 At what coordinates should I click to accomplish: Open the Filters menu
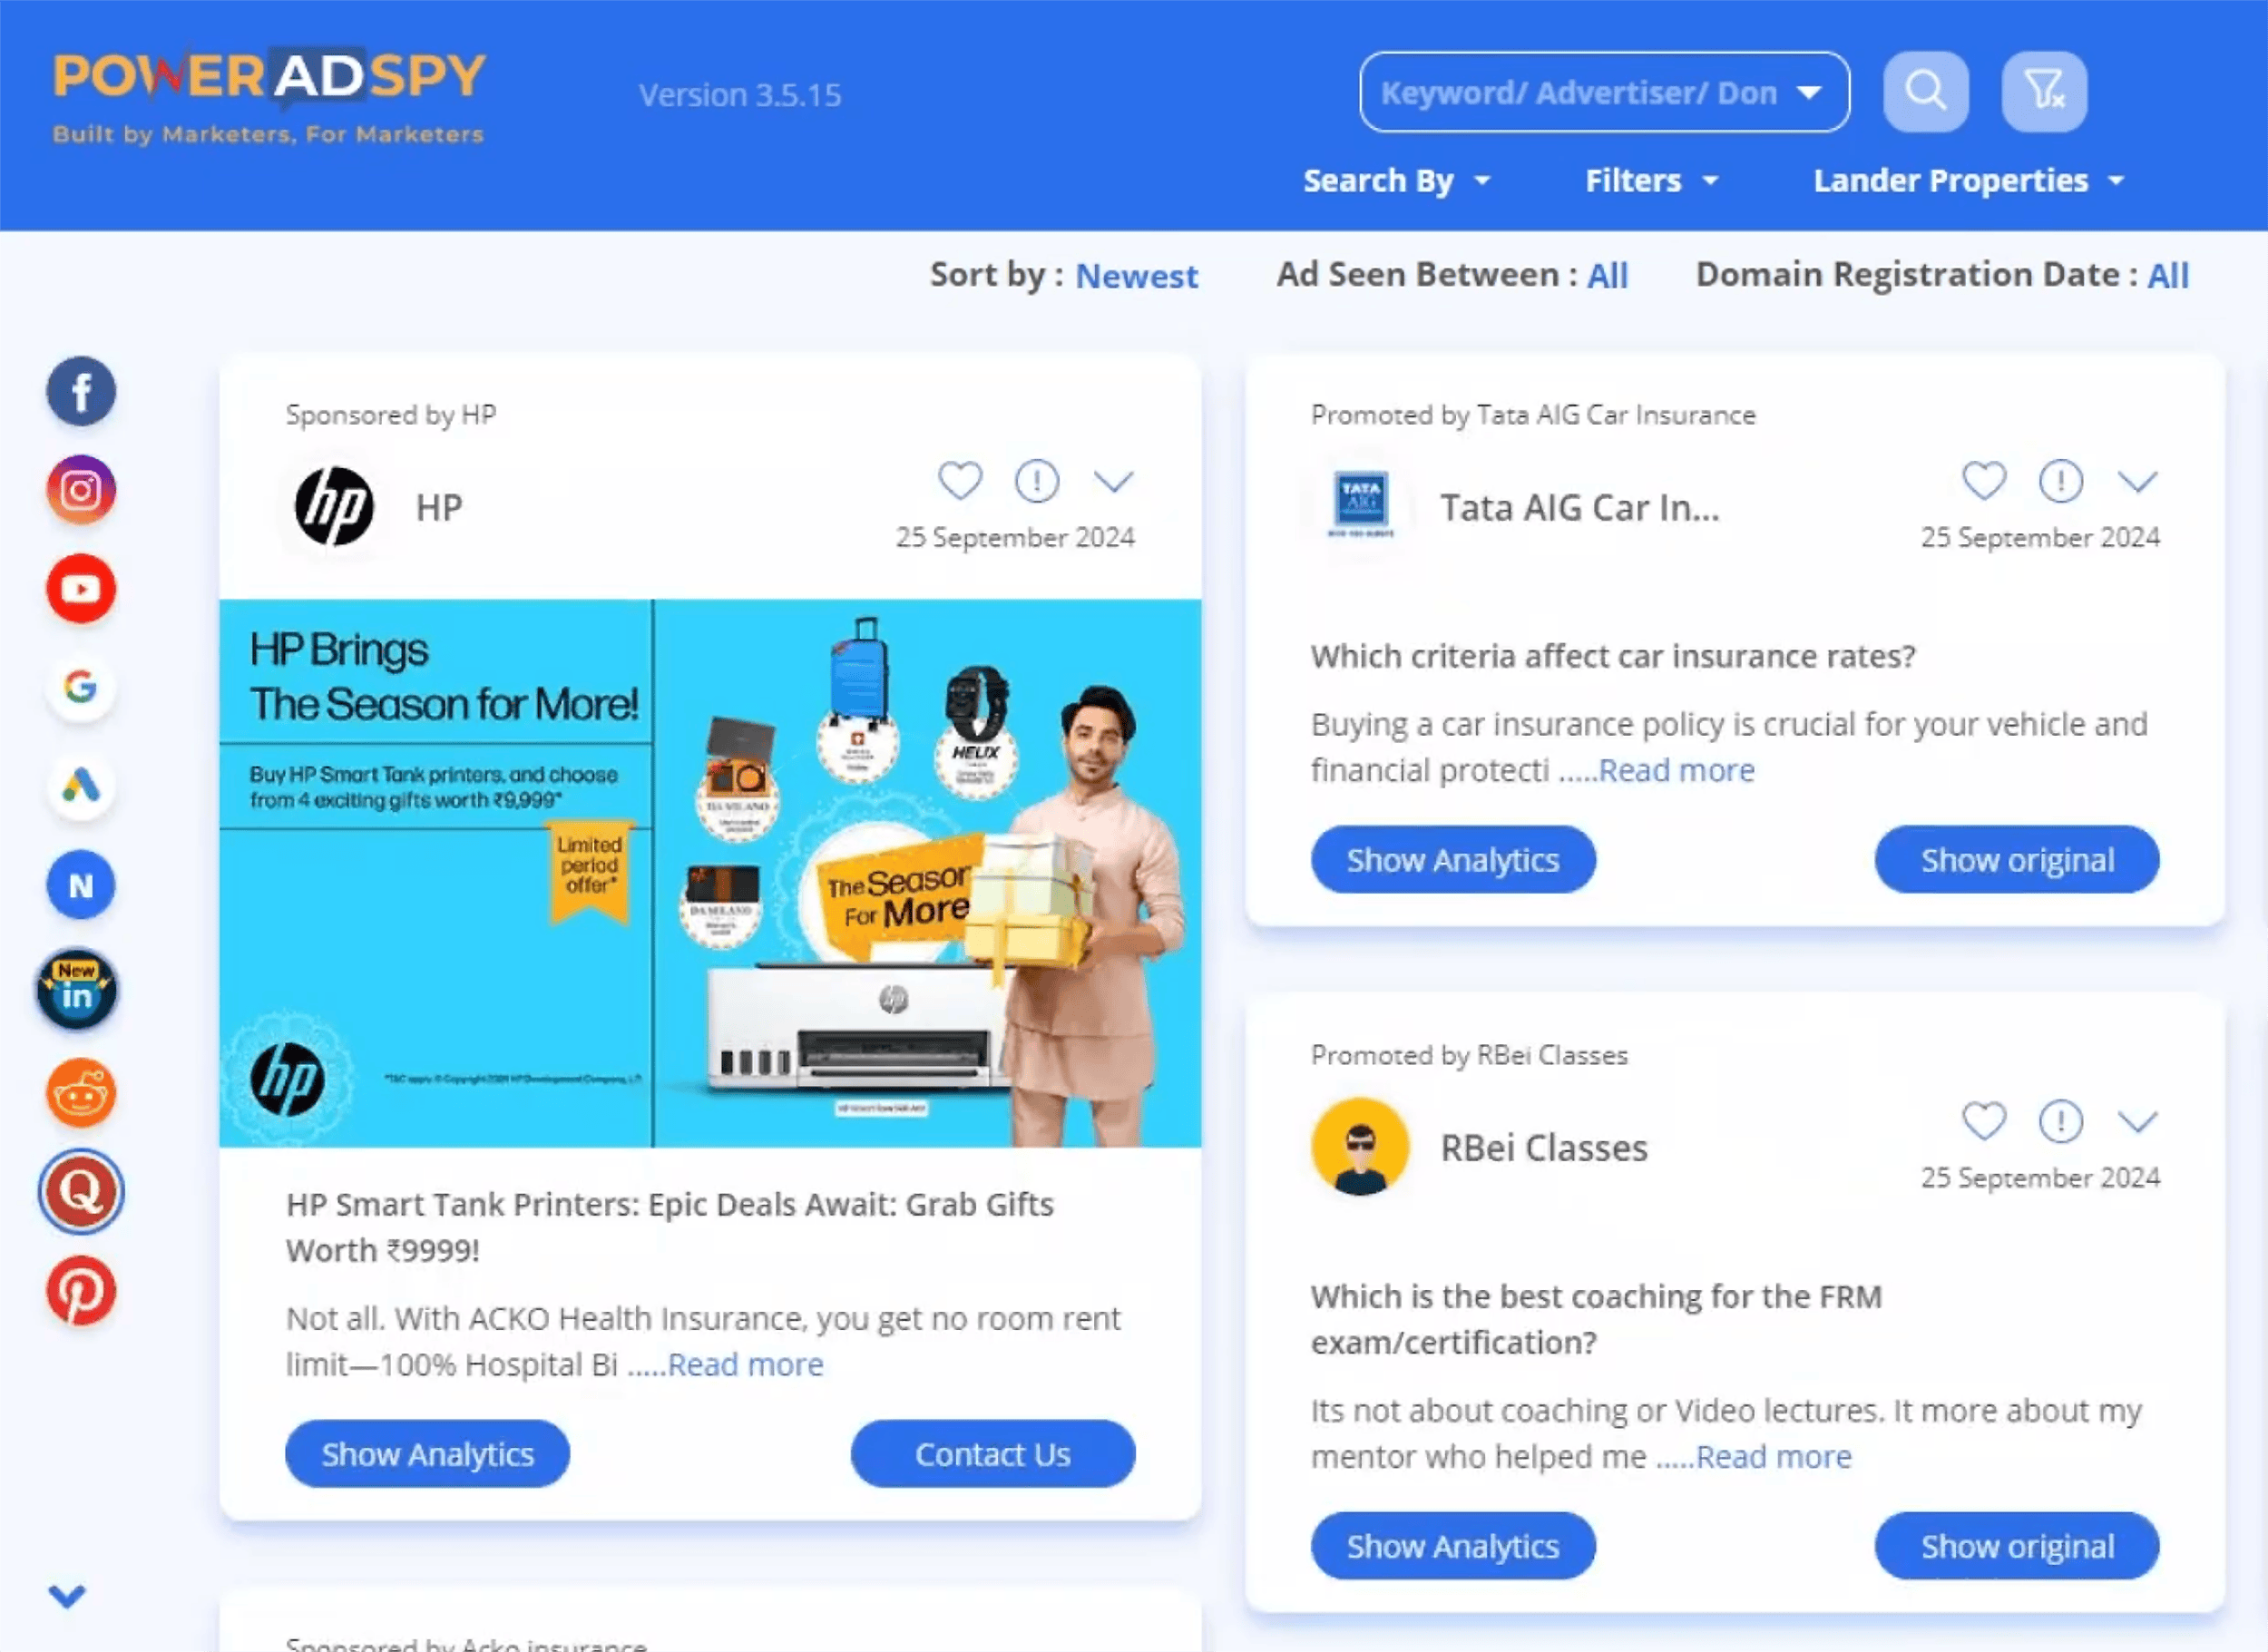pyautogui.click(x=1650, y=180)
